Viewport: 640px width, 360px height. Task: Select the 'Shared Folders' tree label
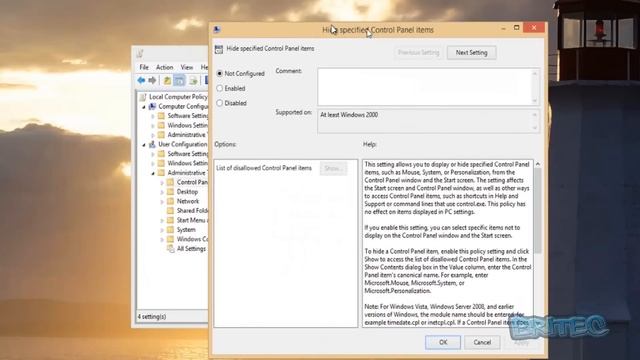192,211
